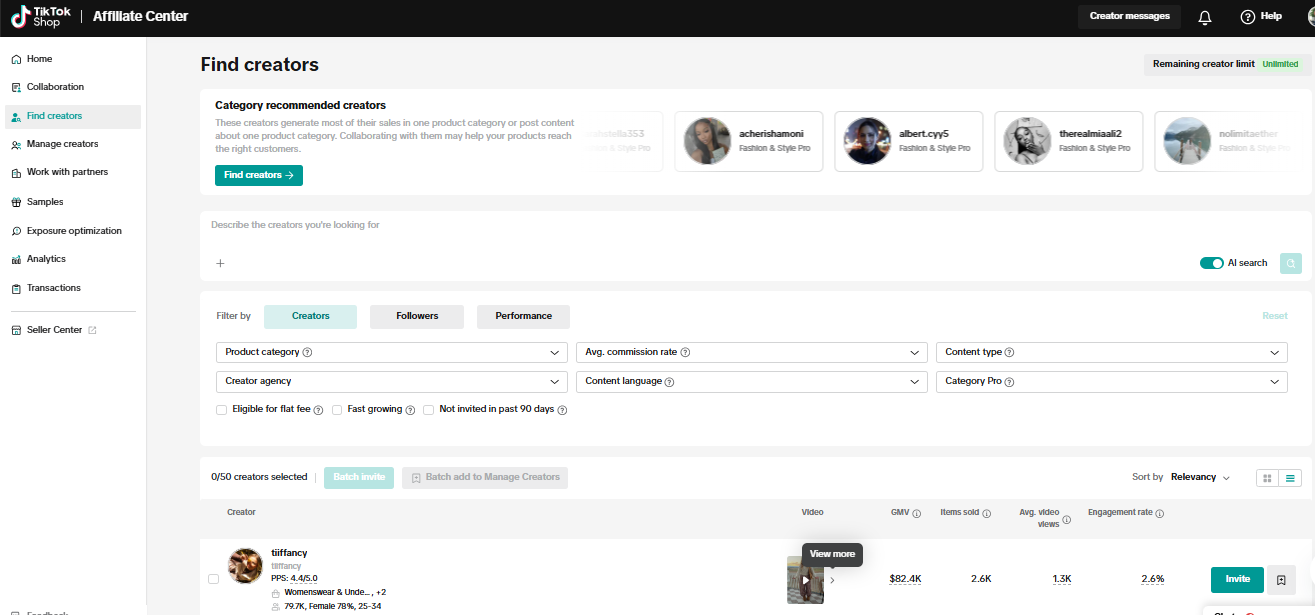Submit the AI search query icon
The width and height of the screenshot is (1315, 615).
coord(1291,263)
